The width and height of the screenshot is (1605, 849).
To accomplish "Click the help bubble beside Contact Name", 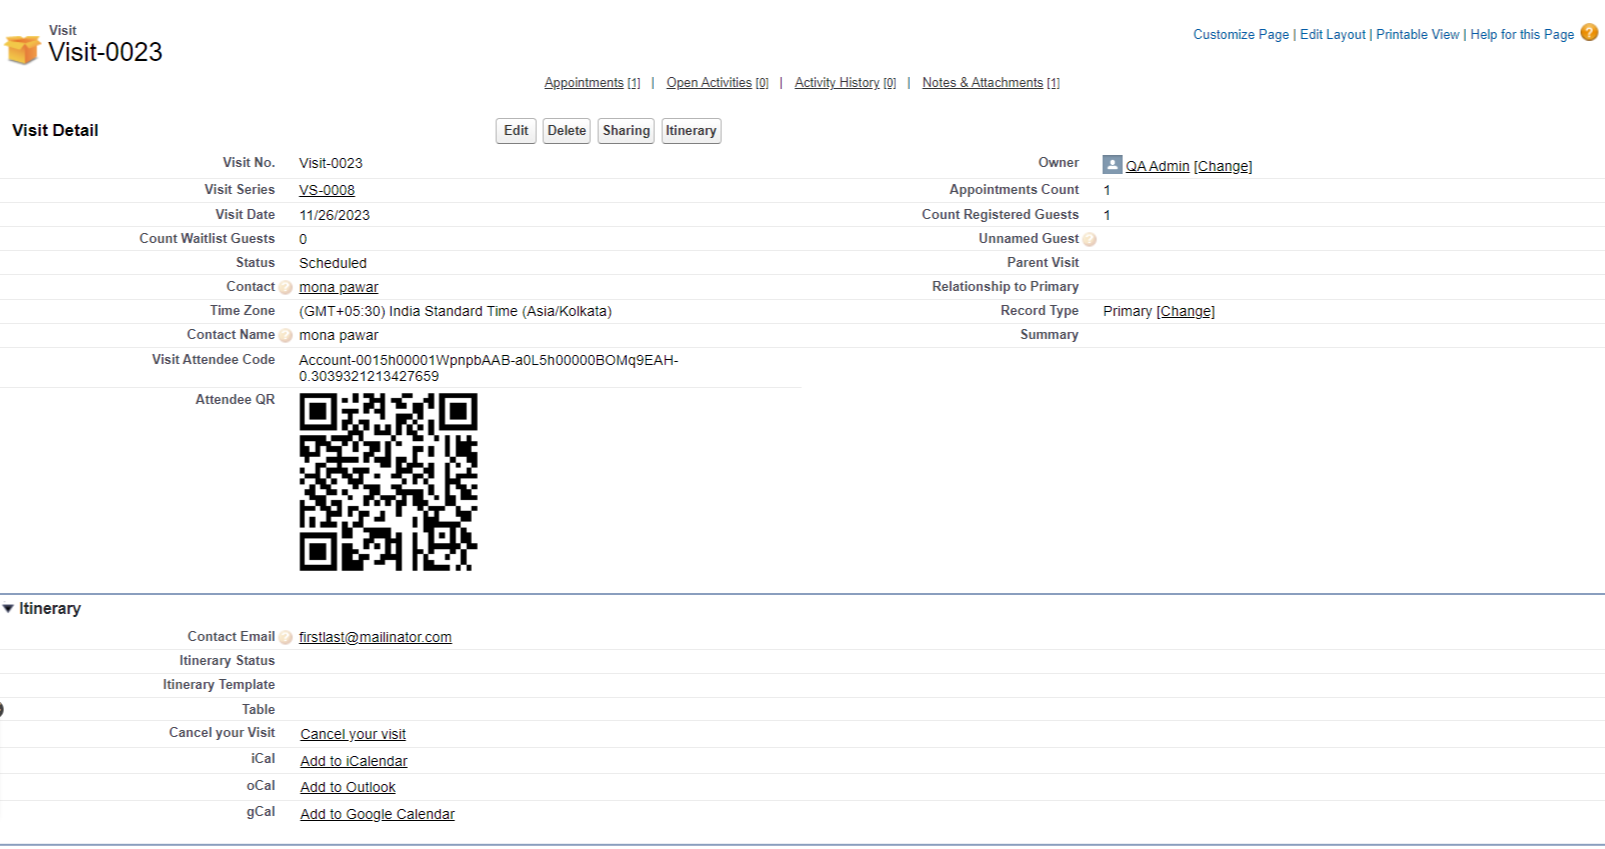I will point(286,336).
